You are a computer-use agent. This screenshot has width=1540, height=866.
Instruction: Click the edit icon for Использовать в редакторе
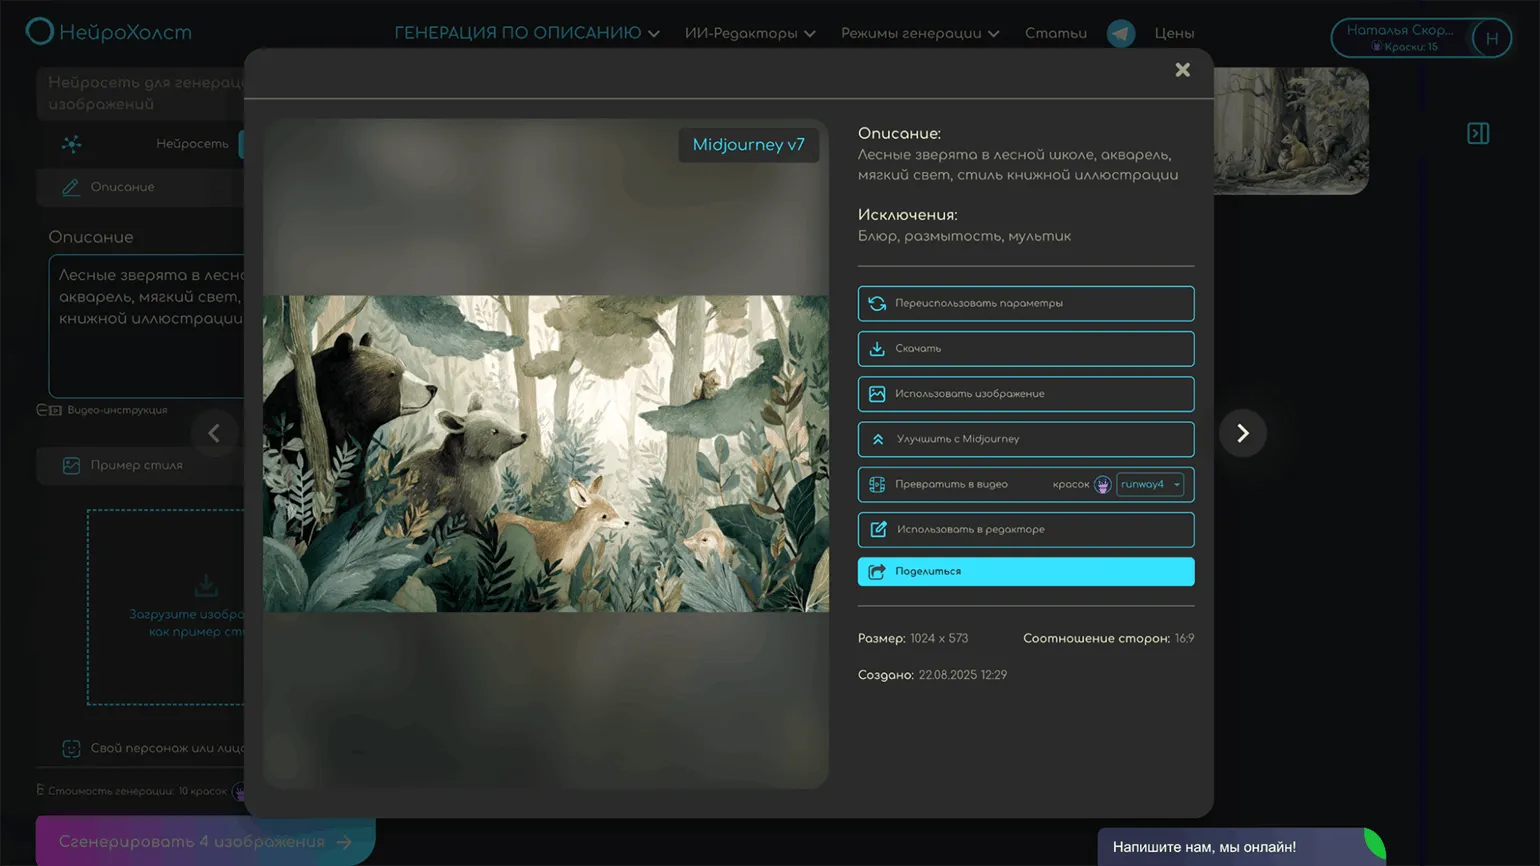[x=877, y=530]
